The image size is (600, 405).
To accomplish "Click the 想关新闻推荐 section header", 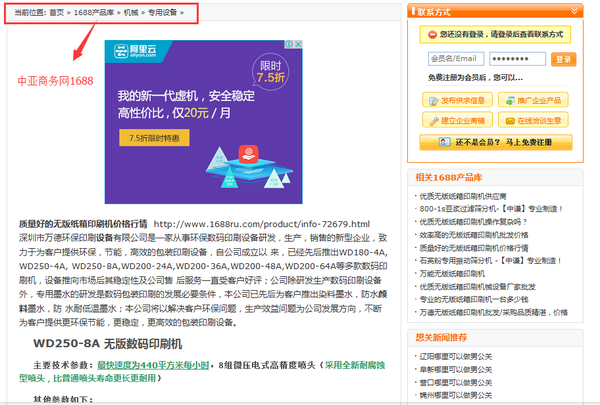I will pyautogui.click(x=441, y=337).
